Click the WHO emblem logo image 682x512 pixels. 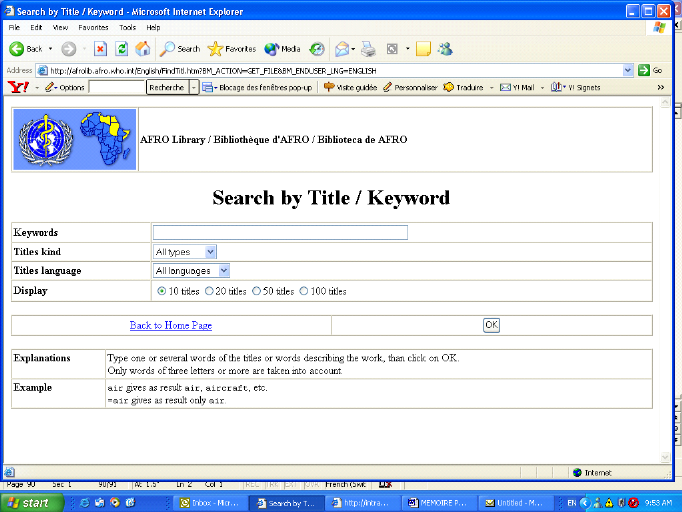point(45,140)
